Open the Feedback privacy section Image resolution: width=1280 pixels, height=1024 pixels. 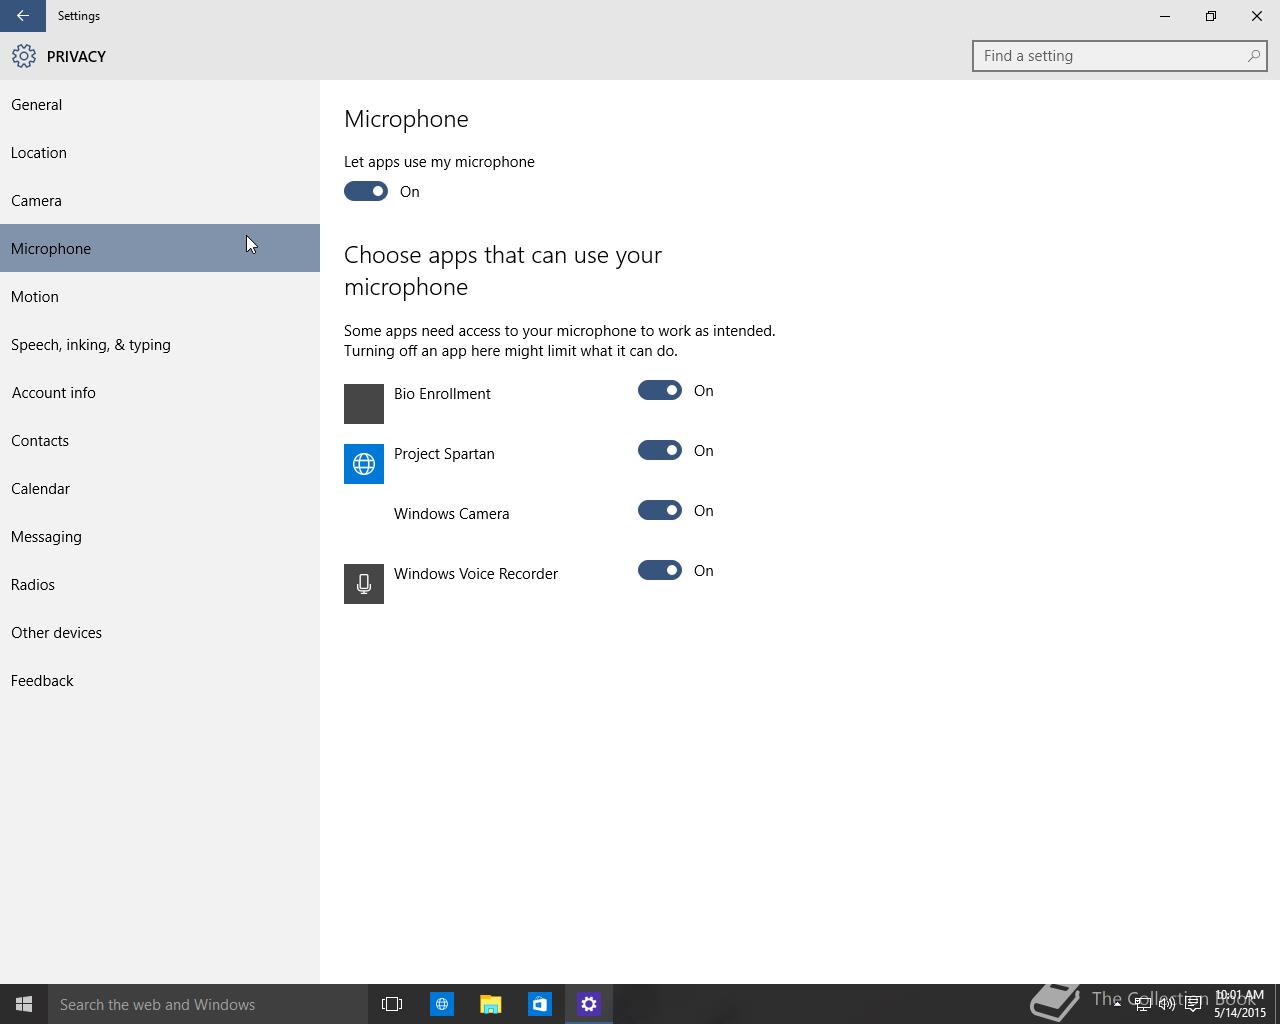click(160, 680)
